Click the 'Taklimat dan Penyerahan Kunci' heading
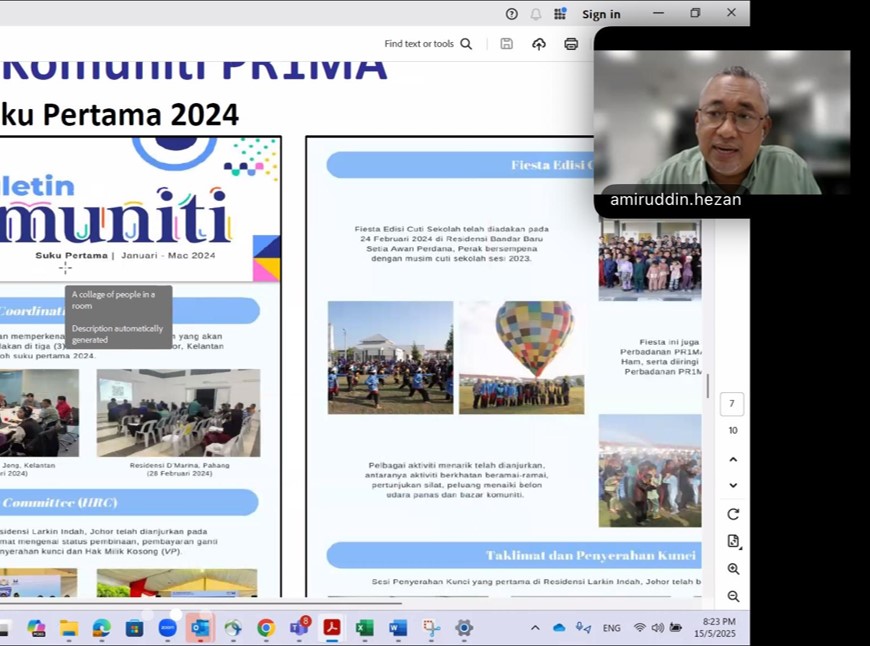The height and width of the screenshot is (646, 870). (590, 556)
